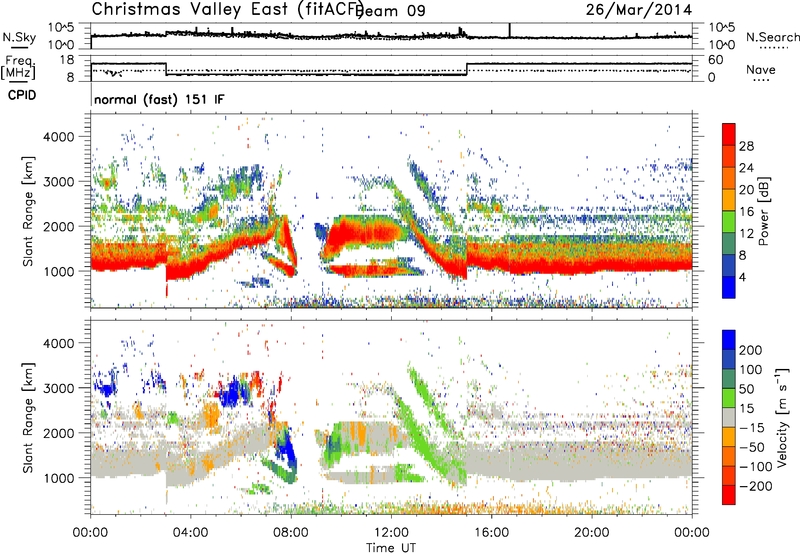Image resolution: width=800 pixels, height=554 pixels.
Task: Click the "50" velocity colorbar tick label
Action: point(746,389)
